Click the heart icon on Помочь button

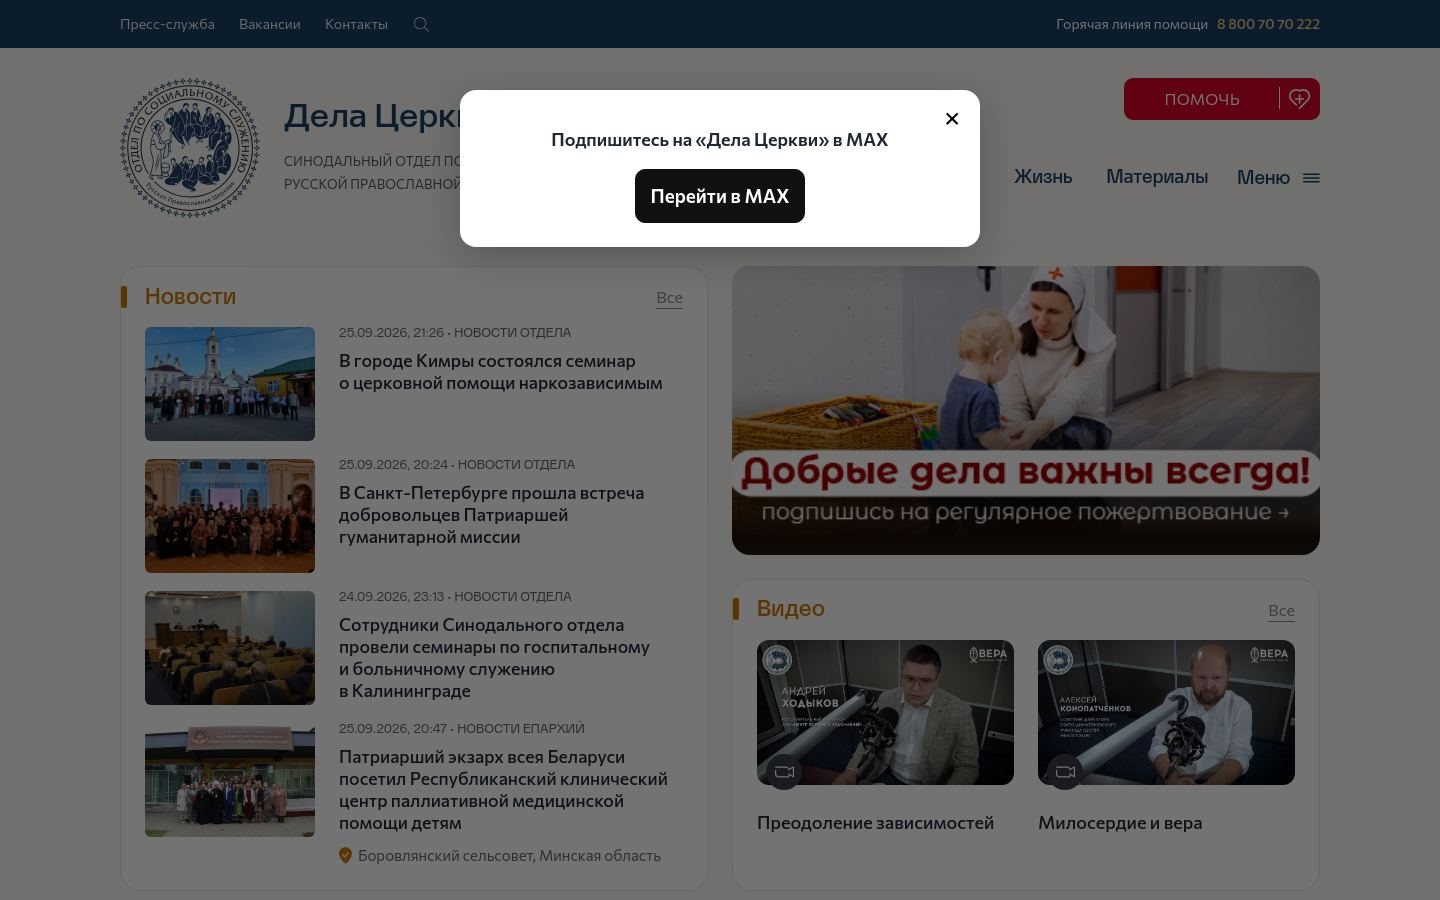[1299, 99]
